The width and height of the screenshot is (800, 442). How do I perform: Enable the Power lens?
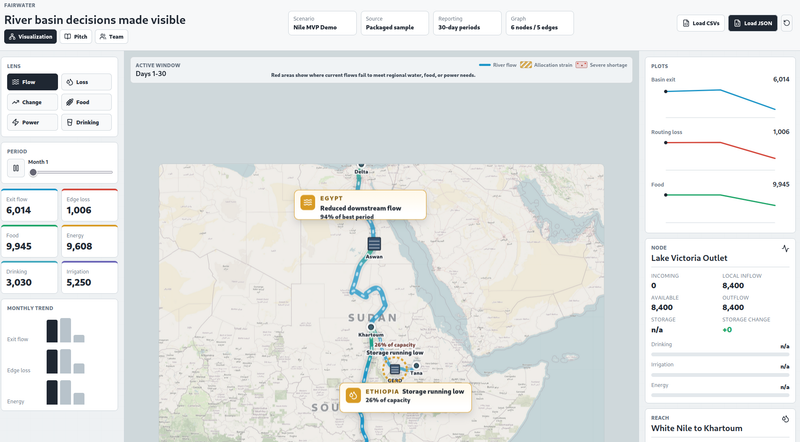tap(32, 122)
